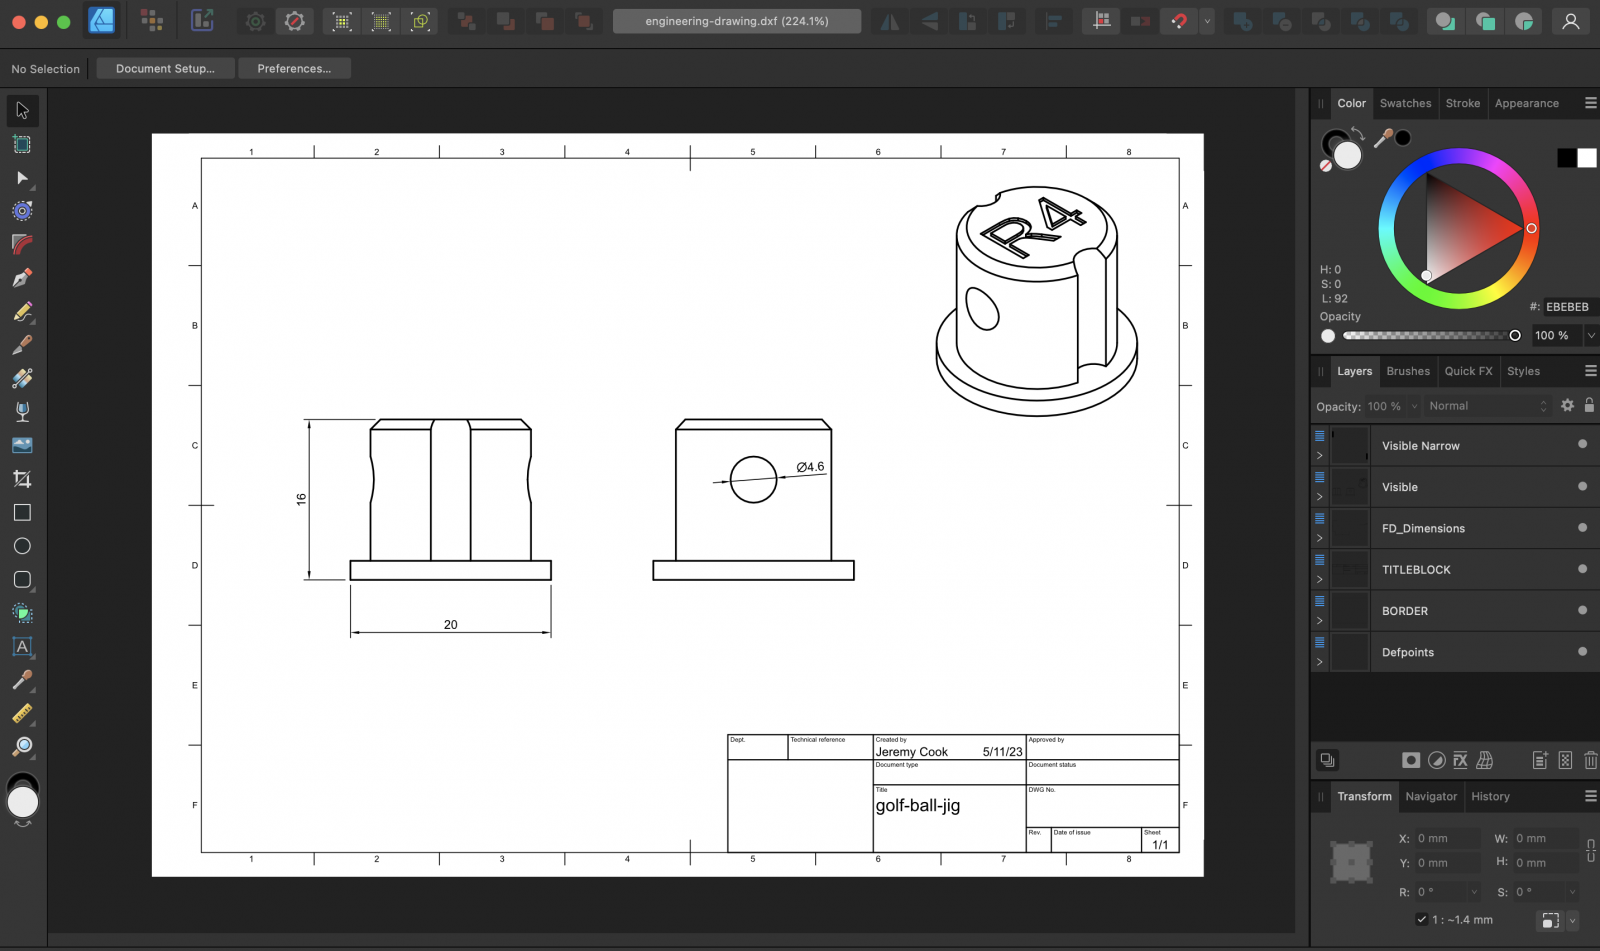Expand the FD_Dimensions layer

(1319, 538)
